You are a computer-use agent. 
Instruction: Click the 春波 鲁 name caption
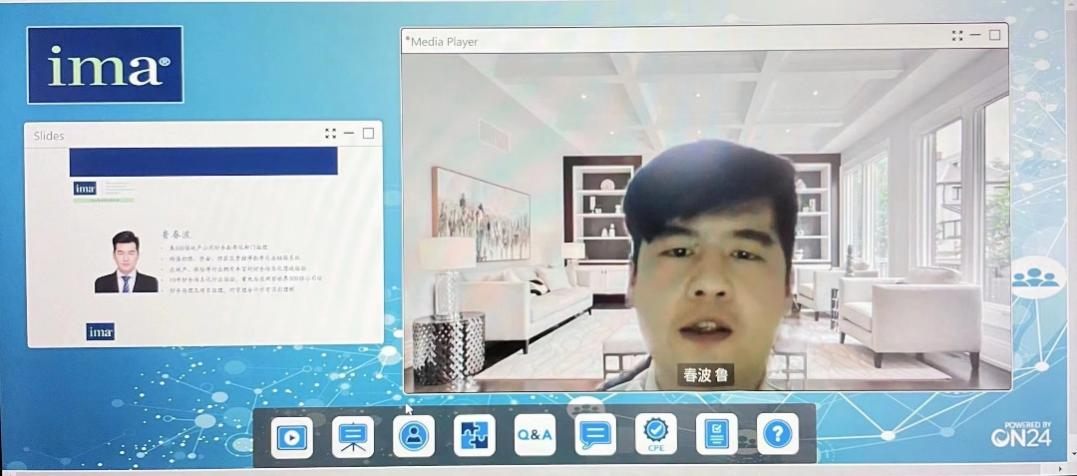pos(706,375)
